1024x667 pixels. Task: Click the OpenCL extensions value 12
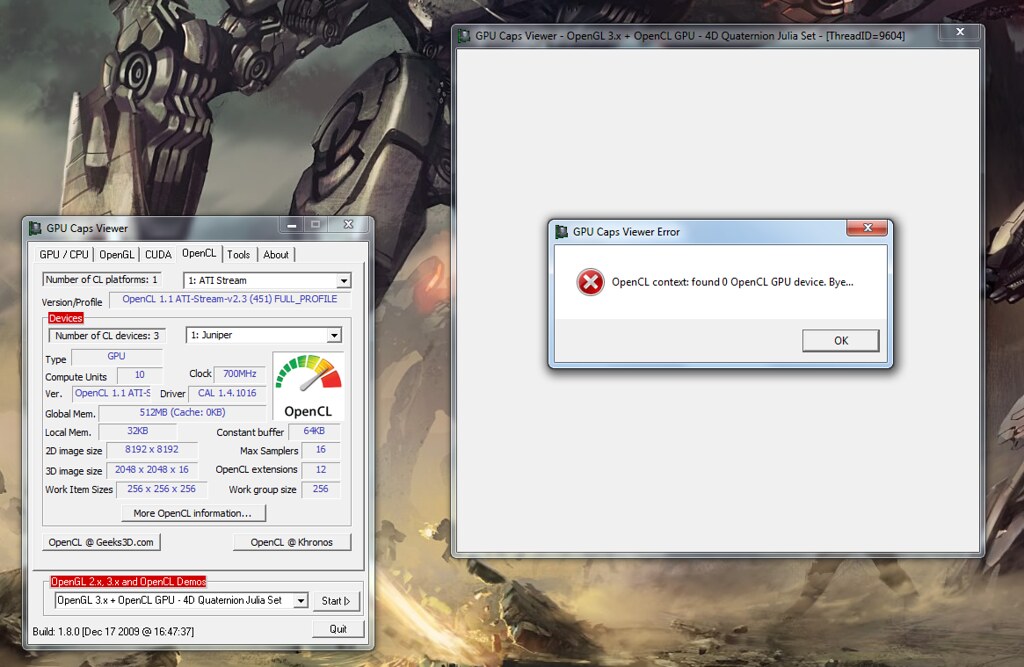pos(321,470)
